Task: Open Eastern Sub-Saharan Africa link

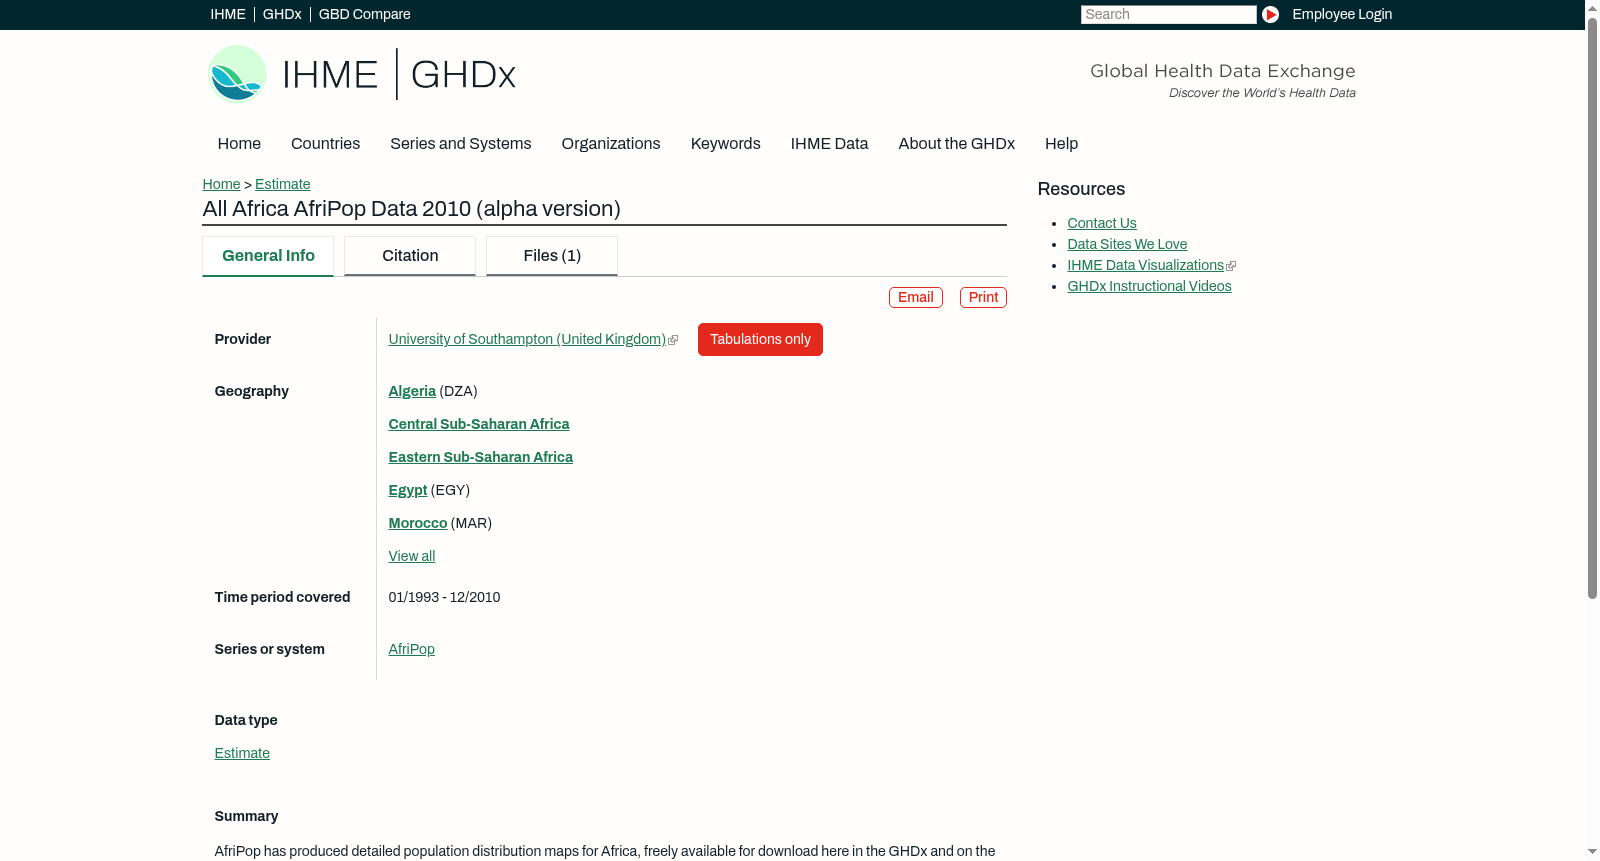Action: pyautogui.click(x=481, y=457)
